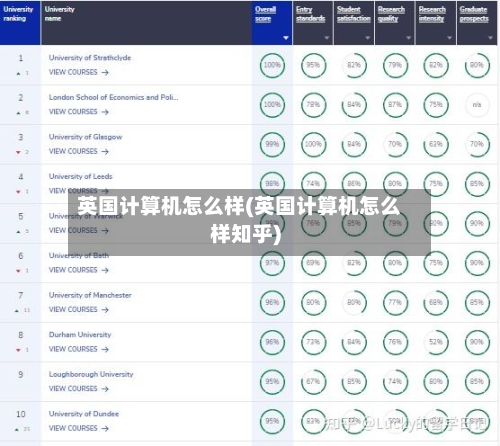Click LSE's n/a graduate prospects circle
This screenshot has height=446, width=500.
coord(477,105)
